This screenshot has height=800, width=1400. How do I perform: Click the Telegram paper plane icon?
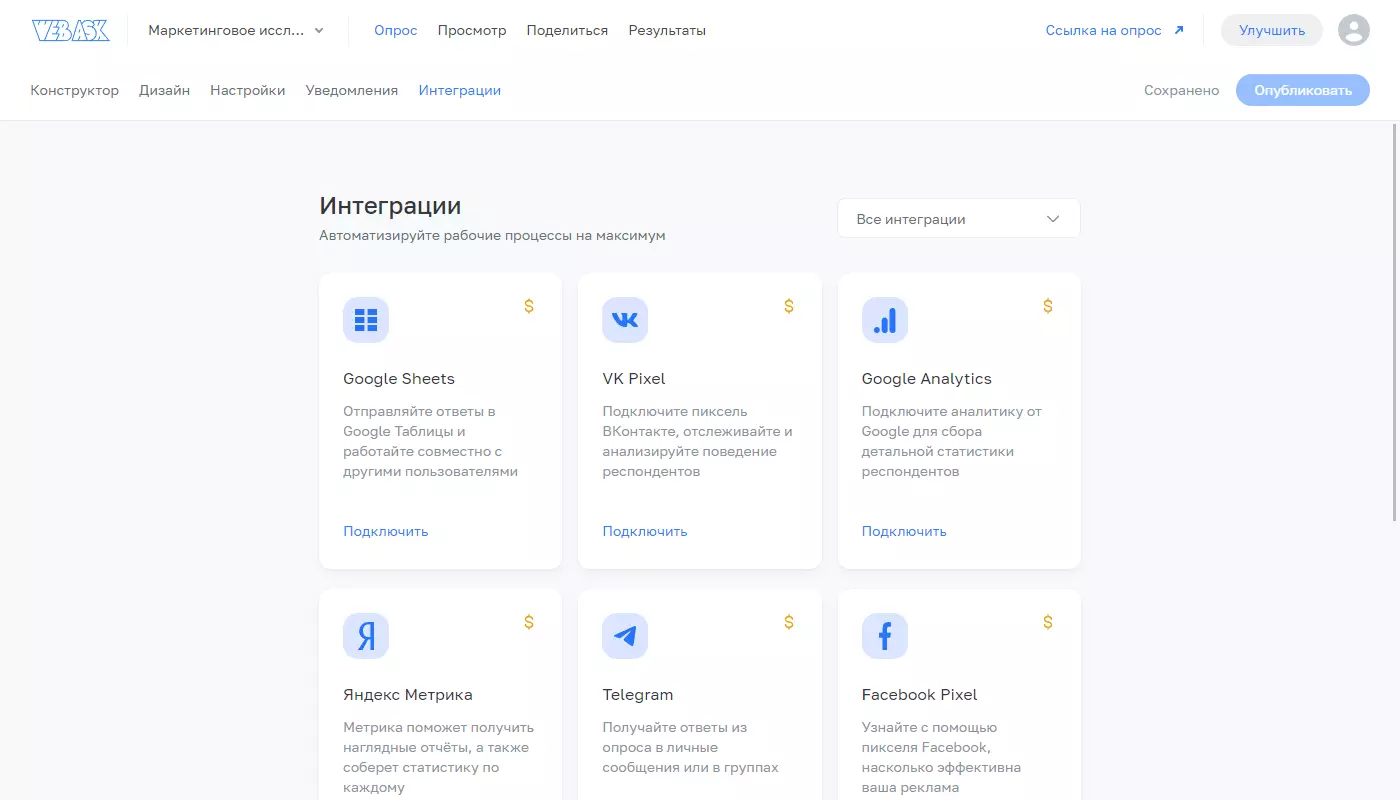pyautogui.click(x=625, y=636)
